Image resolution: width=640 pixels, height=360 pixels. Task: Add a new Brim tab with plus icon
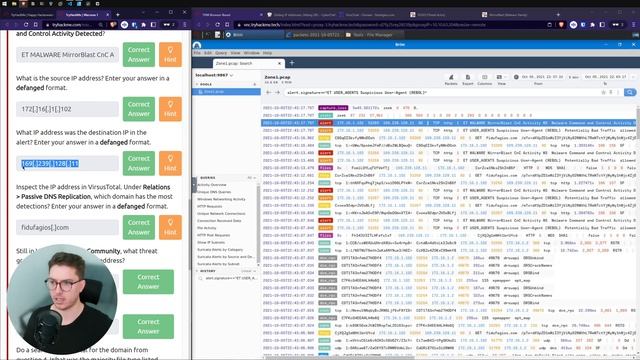(x=292, y=63)
